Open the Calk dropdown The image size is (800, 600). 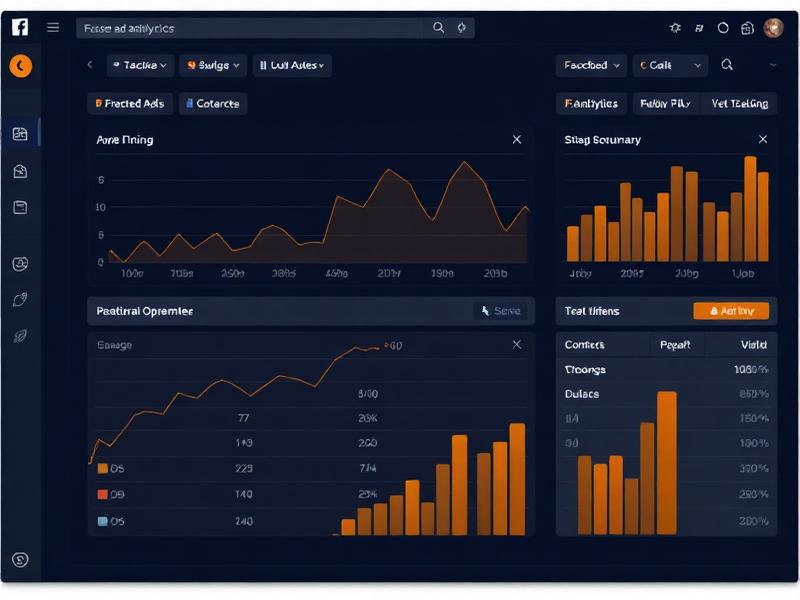pyautogui.click(x=670, y=65)
